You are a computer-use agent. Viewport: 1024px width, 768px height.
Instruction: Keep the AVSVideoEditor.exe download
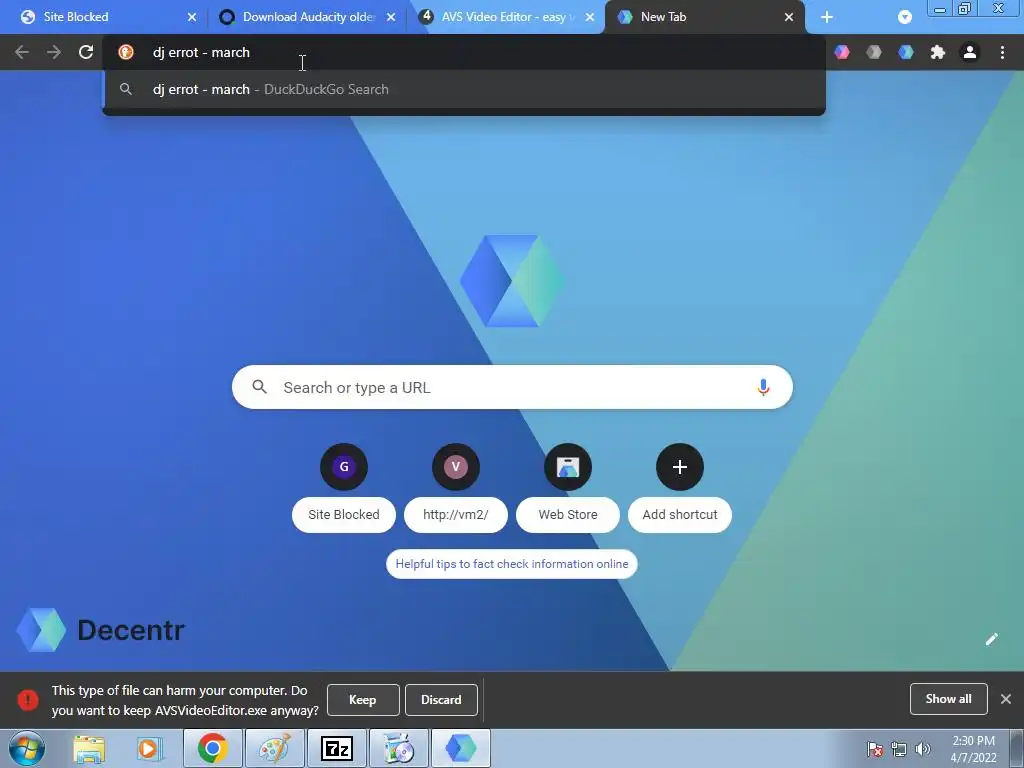point(362,700)
